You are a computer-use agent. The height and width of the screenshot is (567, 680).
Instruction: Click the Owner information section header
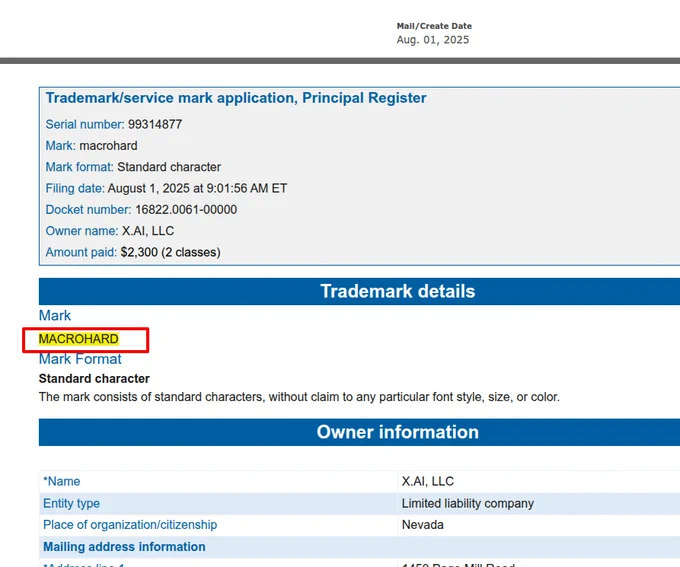click(x=398, y=432)
